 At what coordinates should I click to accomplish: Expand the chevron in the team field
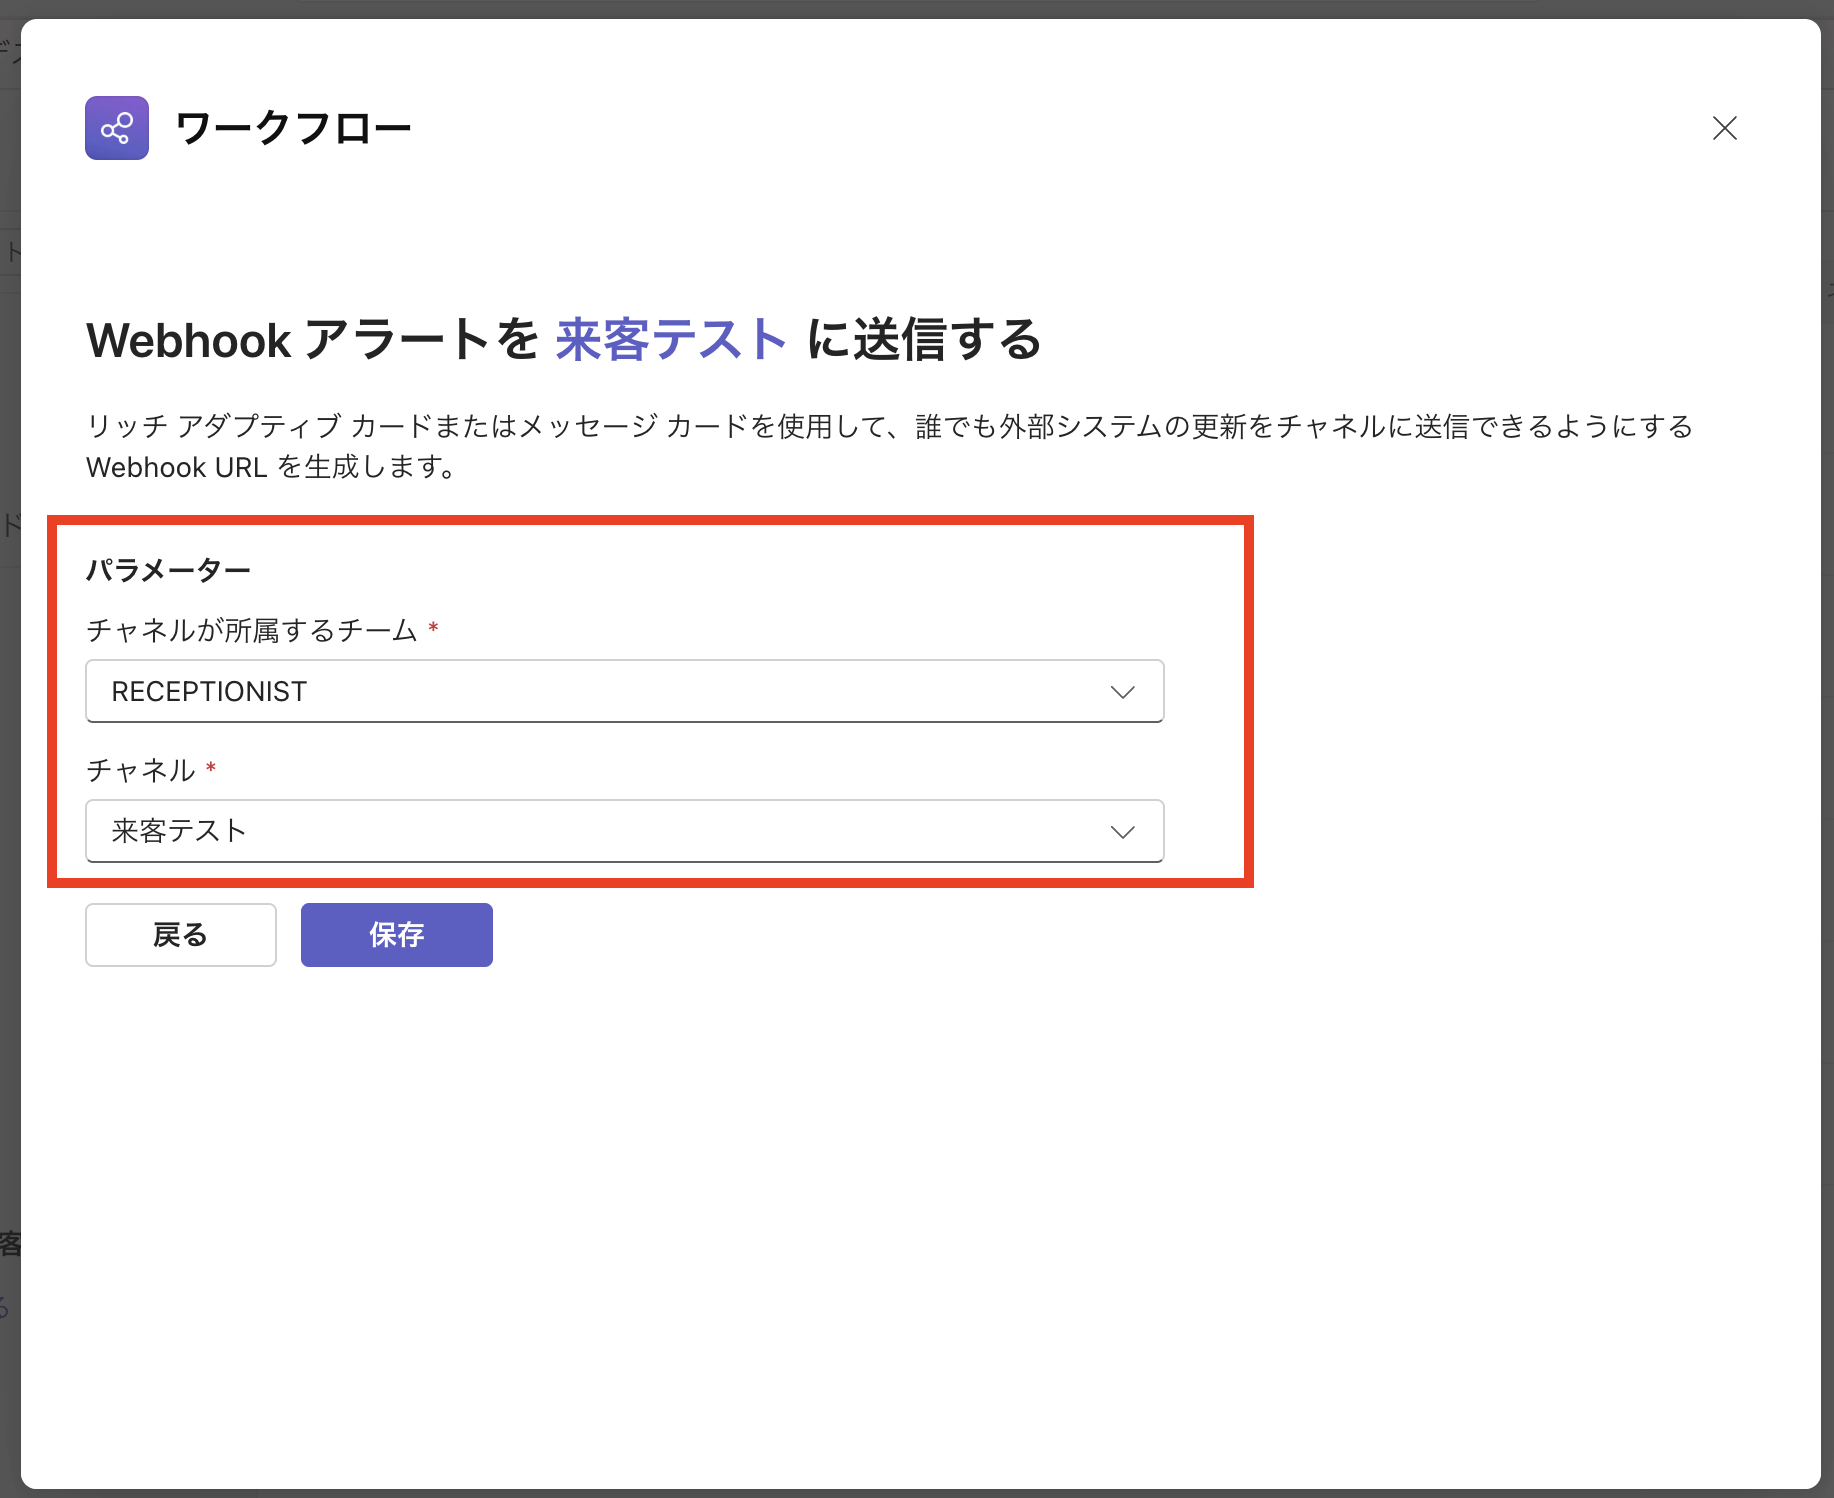[1122, 692]
